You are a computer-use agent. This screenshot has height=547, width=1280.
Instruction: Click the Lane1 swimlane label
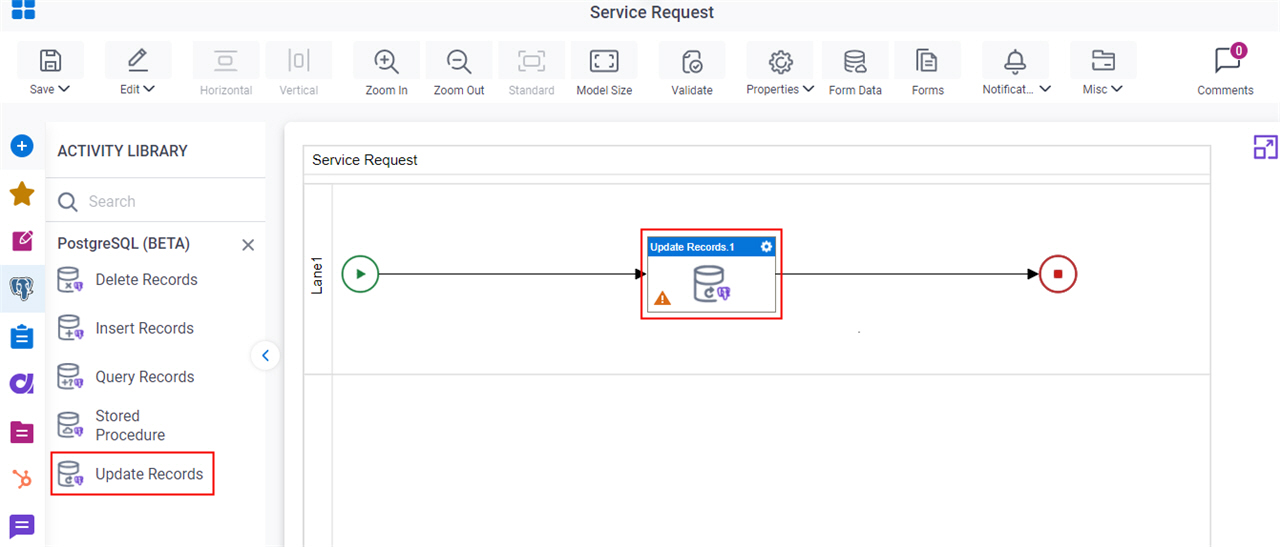[x=318, y=274]
